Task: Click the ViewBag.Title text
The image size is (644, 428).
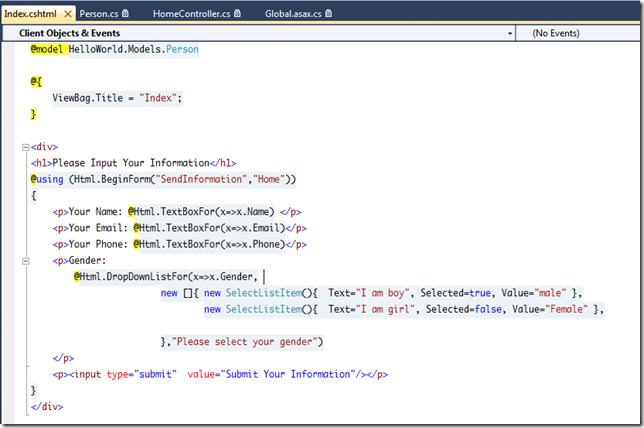Action: pyautogui.click(x=87, y=98)
